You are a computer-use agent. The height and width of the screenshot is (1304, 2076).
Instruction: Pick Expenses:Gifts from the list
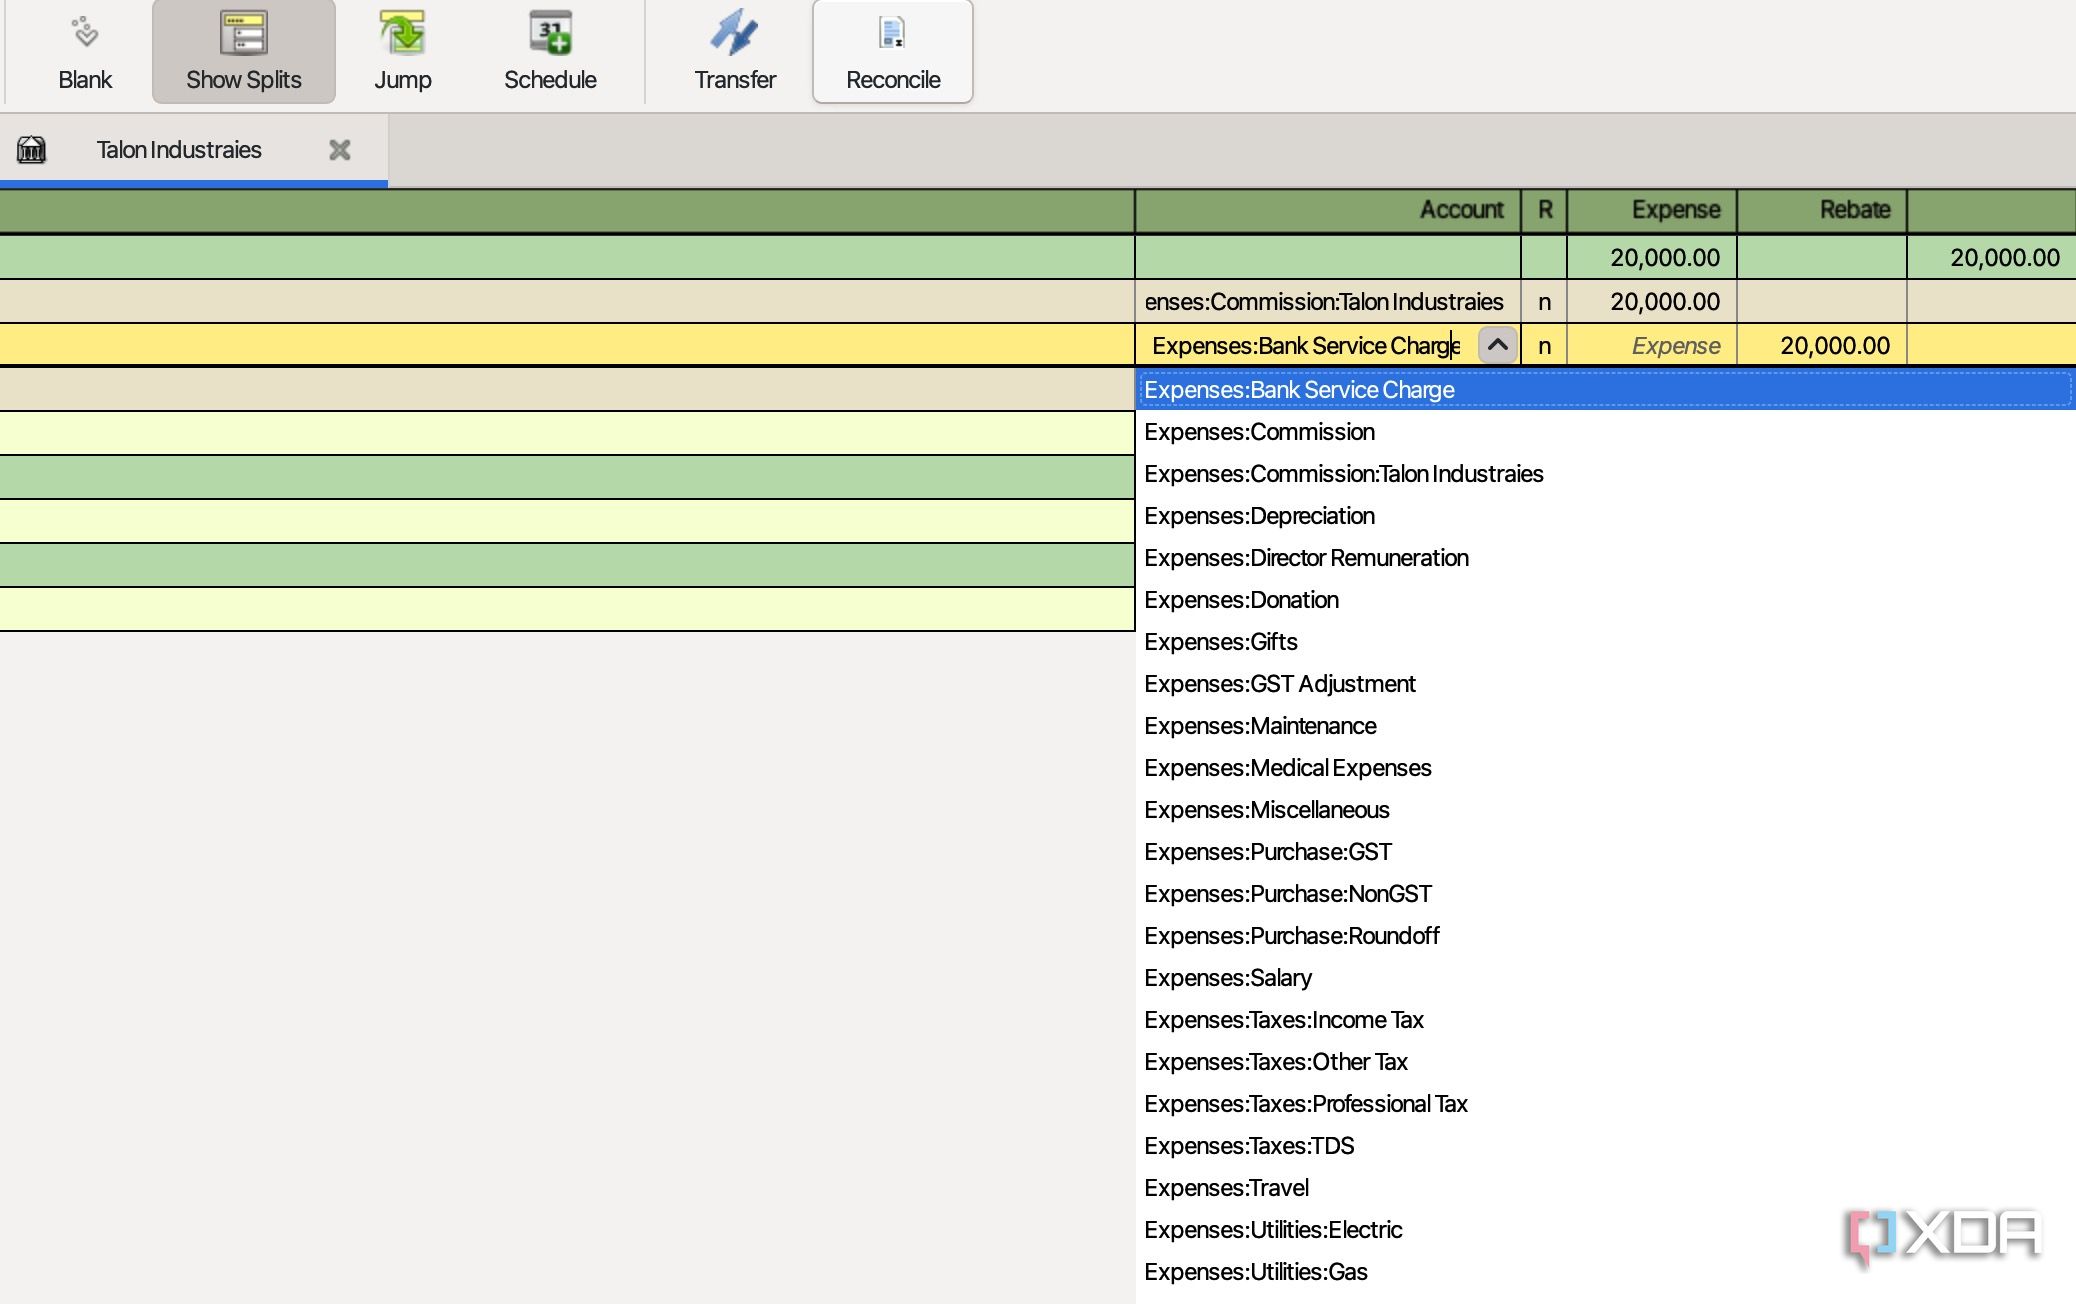tap(1605, 642)
